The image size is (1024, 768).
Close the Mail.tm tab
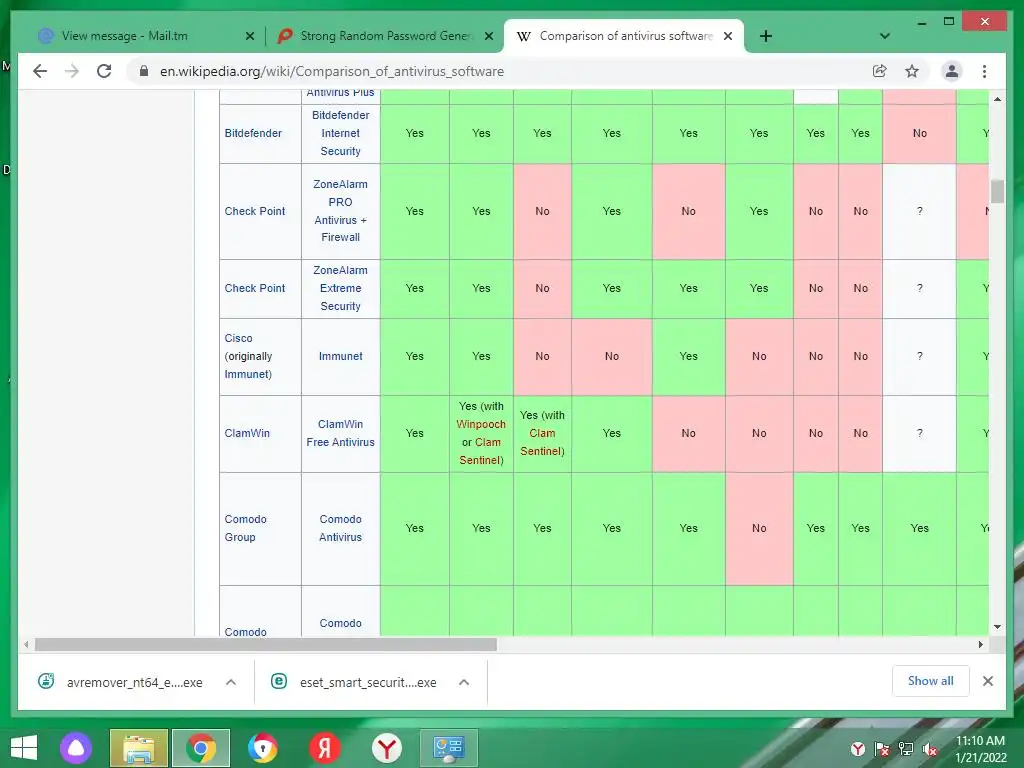tap(249, 36)
